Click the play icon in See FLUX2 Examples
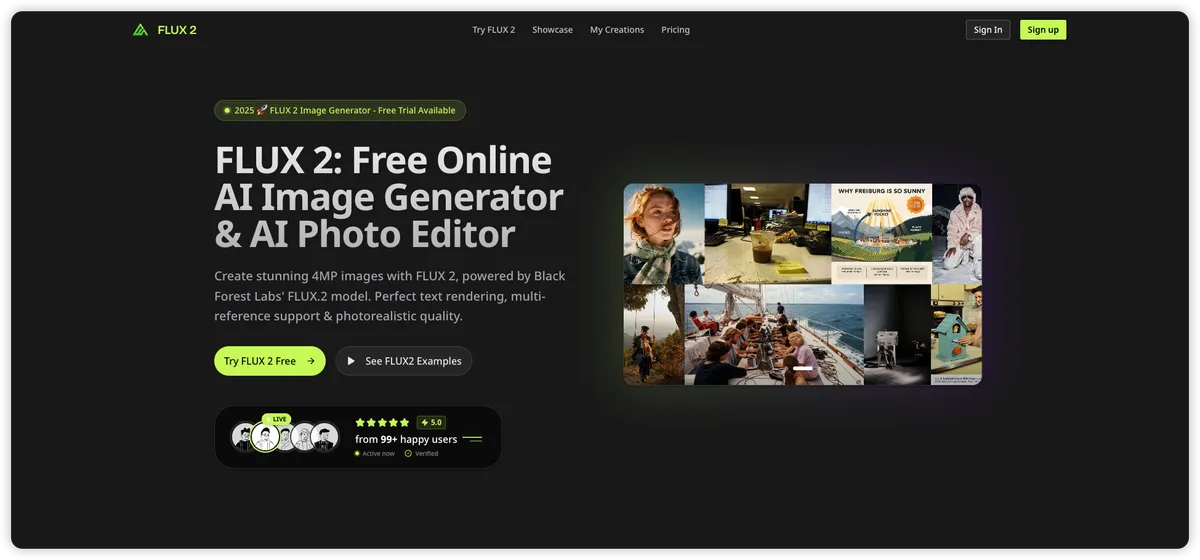 (351, 361)
